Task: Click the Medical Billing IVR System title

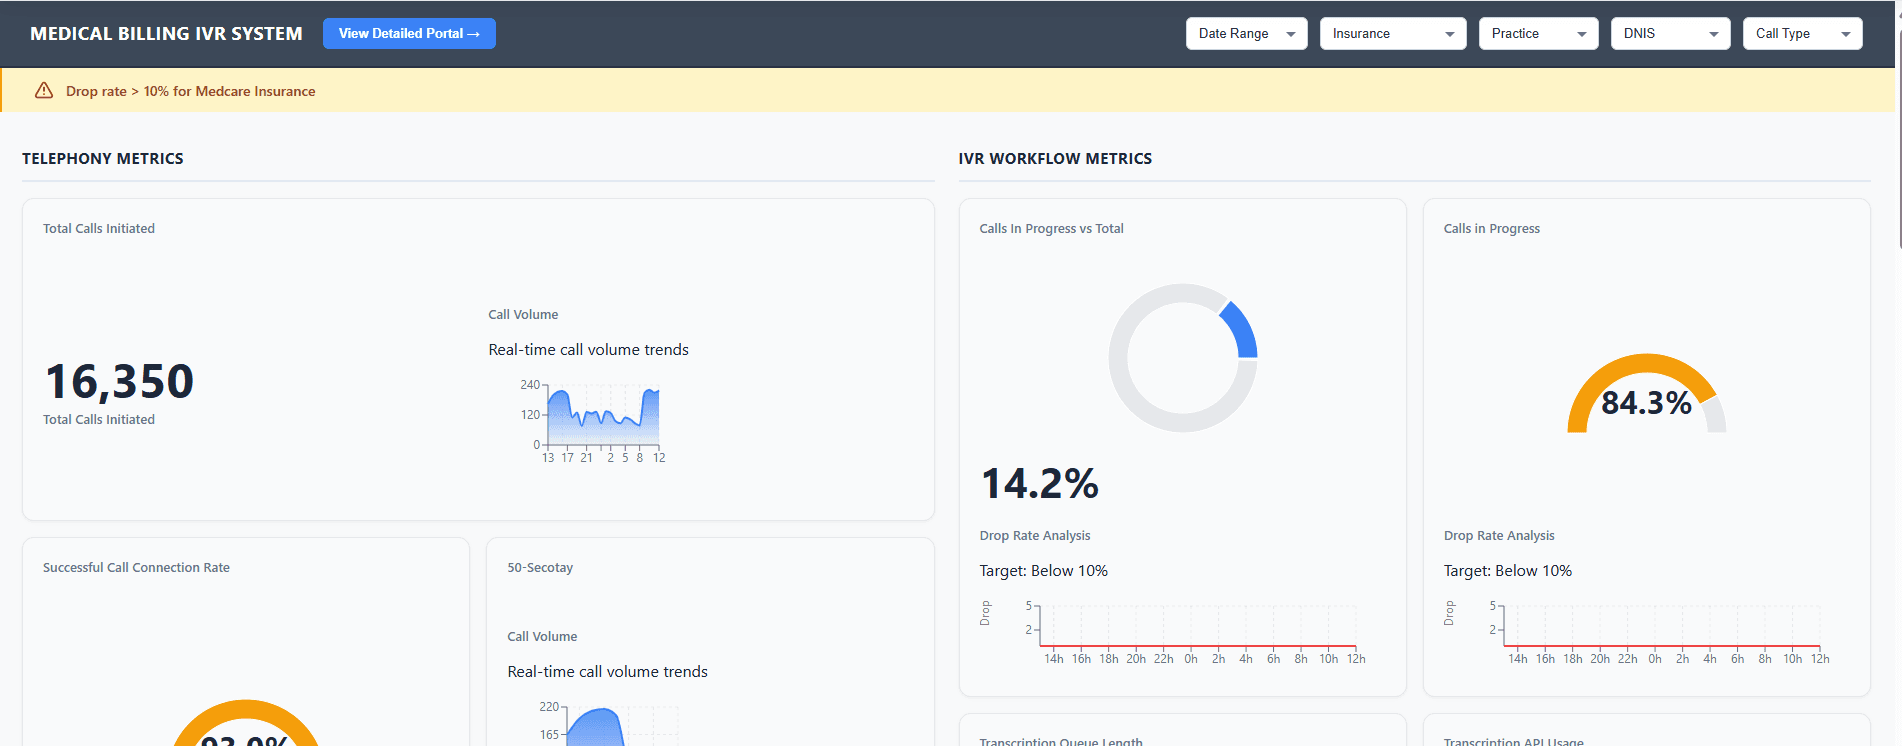Action: 166,33
